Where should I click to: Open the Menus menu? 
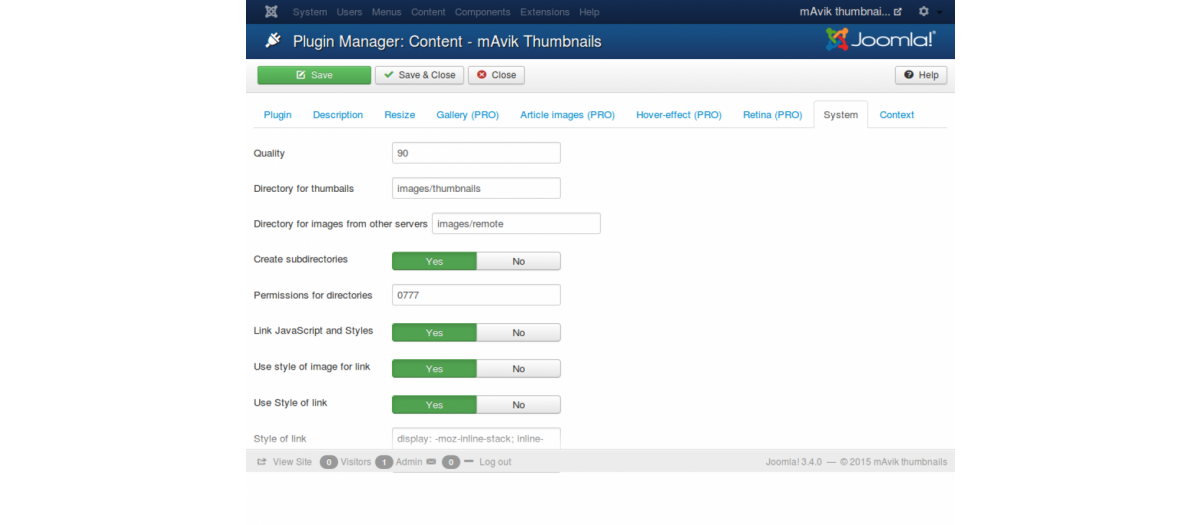[x=387, y=12]
